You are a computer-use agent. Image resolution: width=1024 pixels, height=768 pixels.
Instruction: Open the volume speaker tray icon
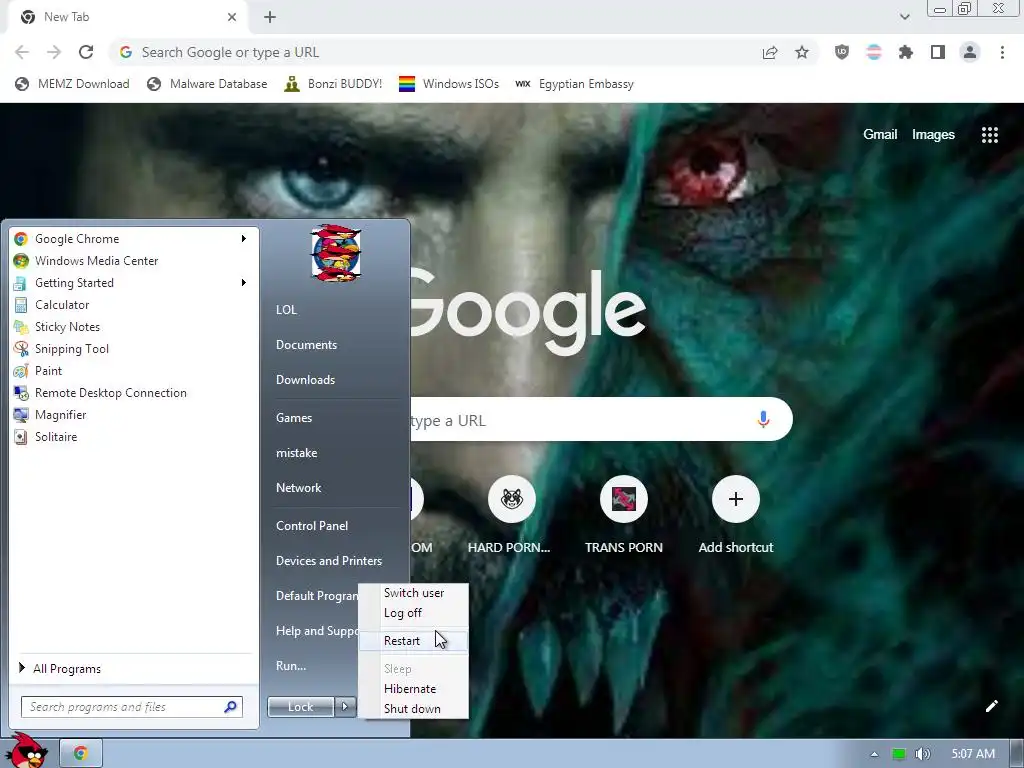pyautogui.click(x=922, y=754)
